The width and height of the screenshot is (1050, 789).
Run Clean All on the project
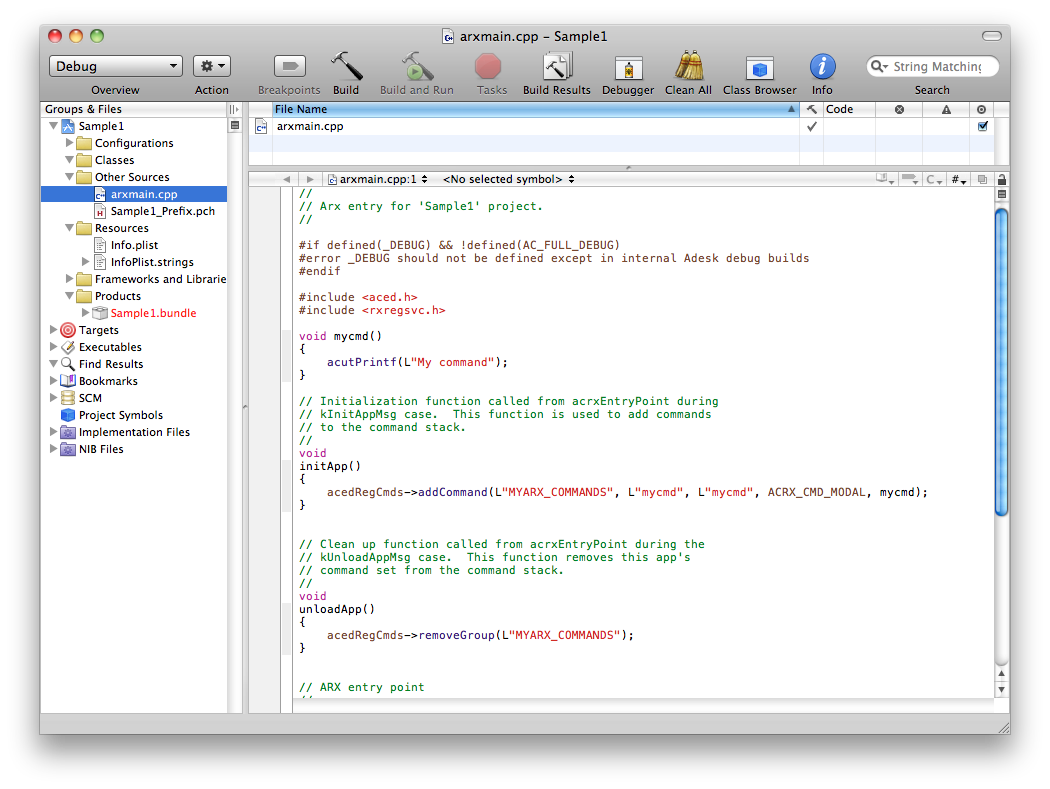(x=688, y=65)
